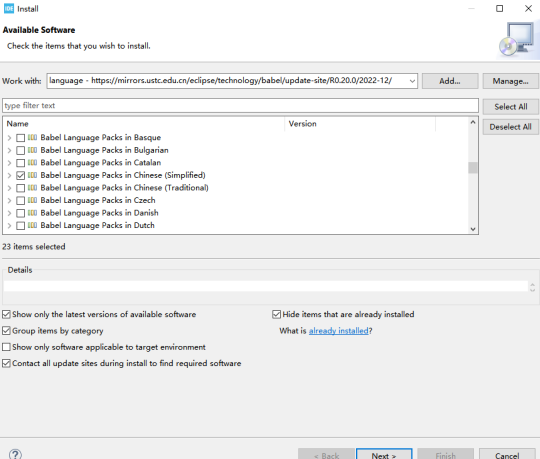540x459 pixels.
Task: Toggle Contact all update sites option
Action: (x=6, y=363)
